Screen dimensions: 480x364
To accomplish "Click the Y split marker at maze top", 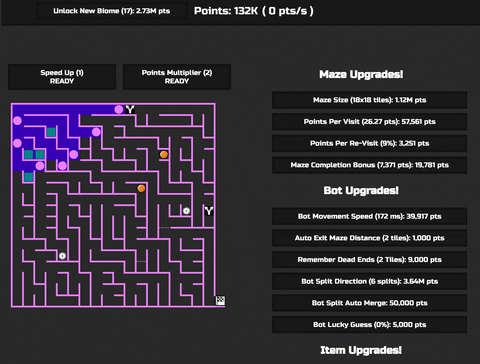I will [x=130, y=109].
